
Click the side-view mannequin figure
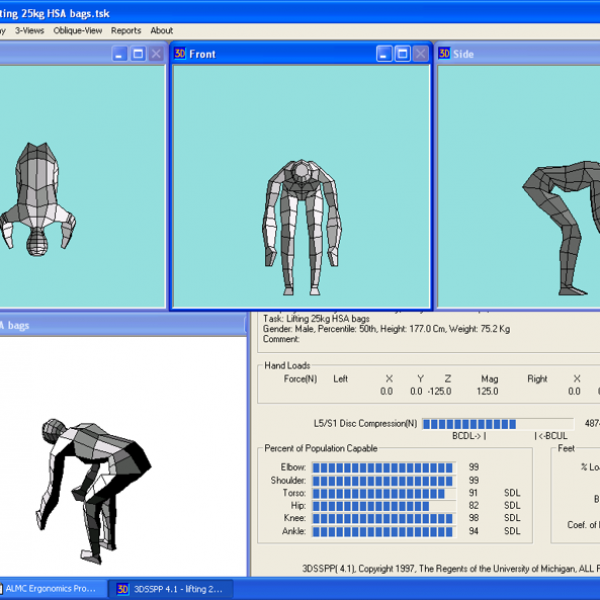(561, 228)
